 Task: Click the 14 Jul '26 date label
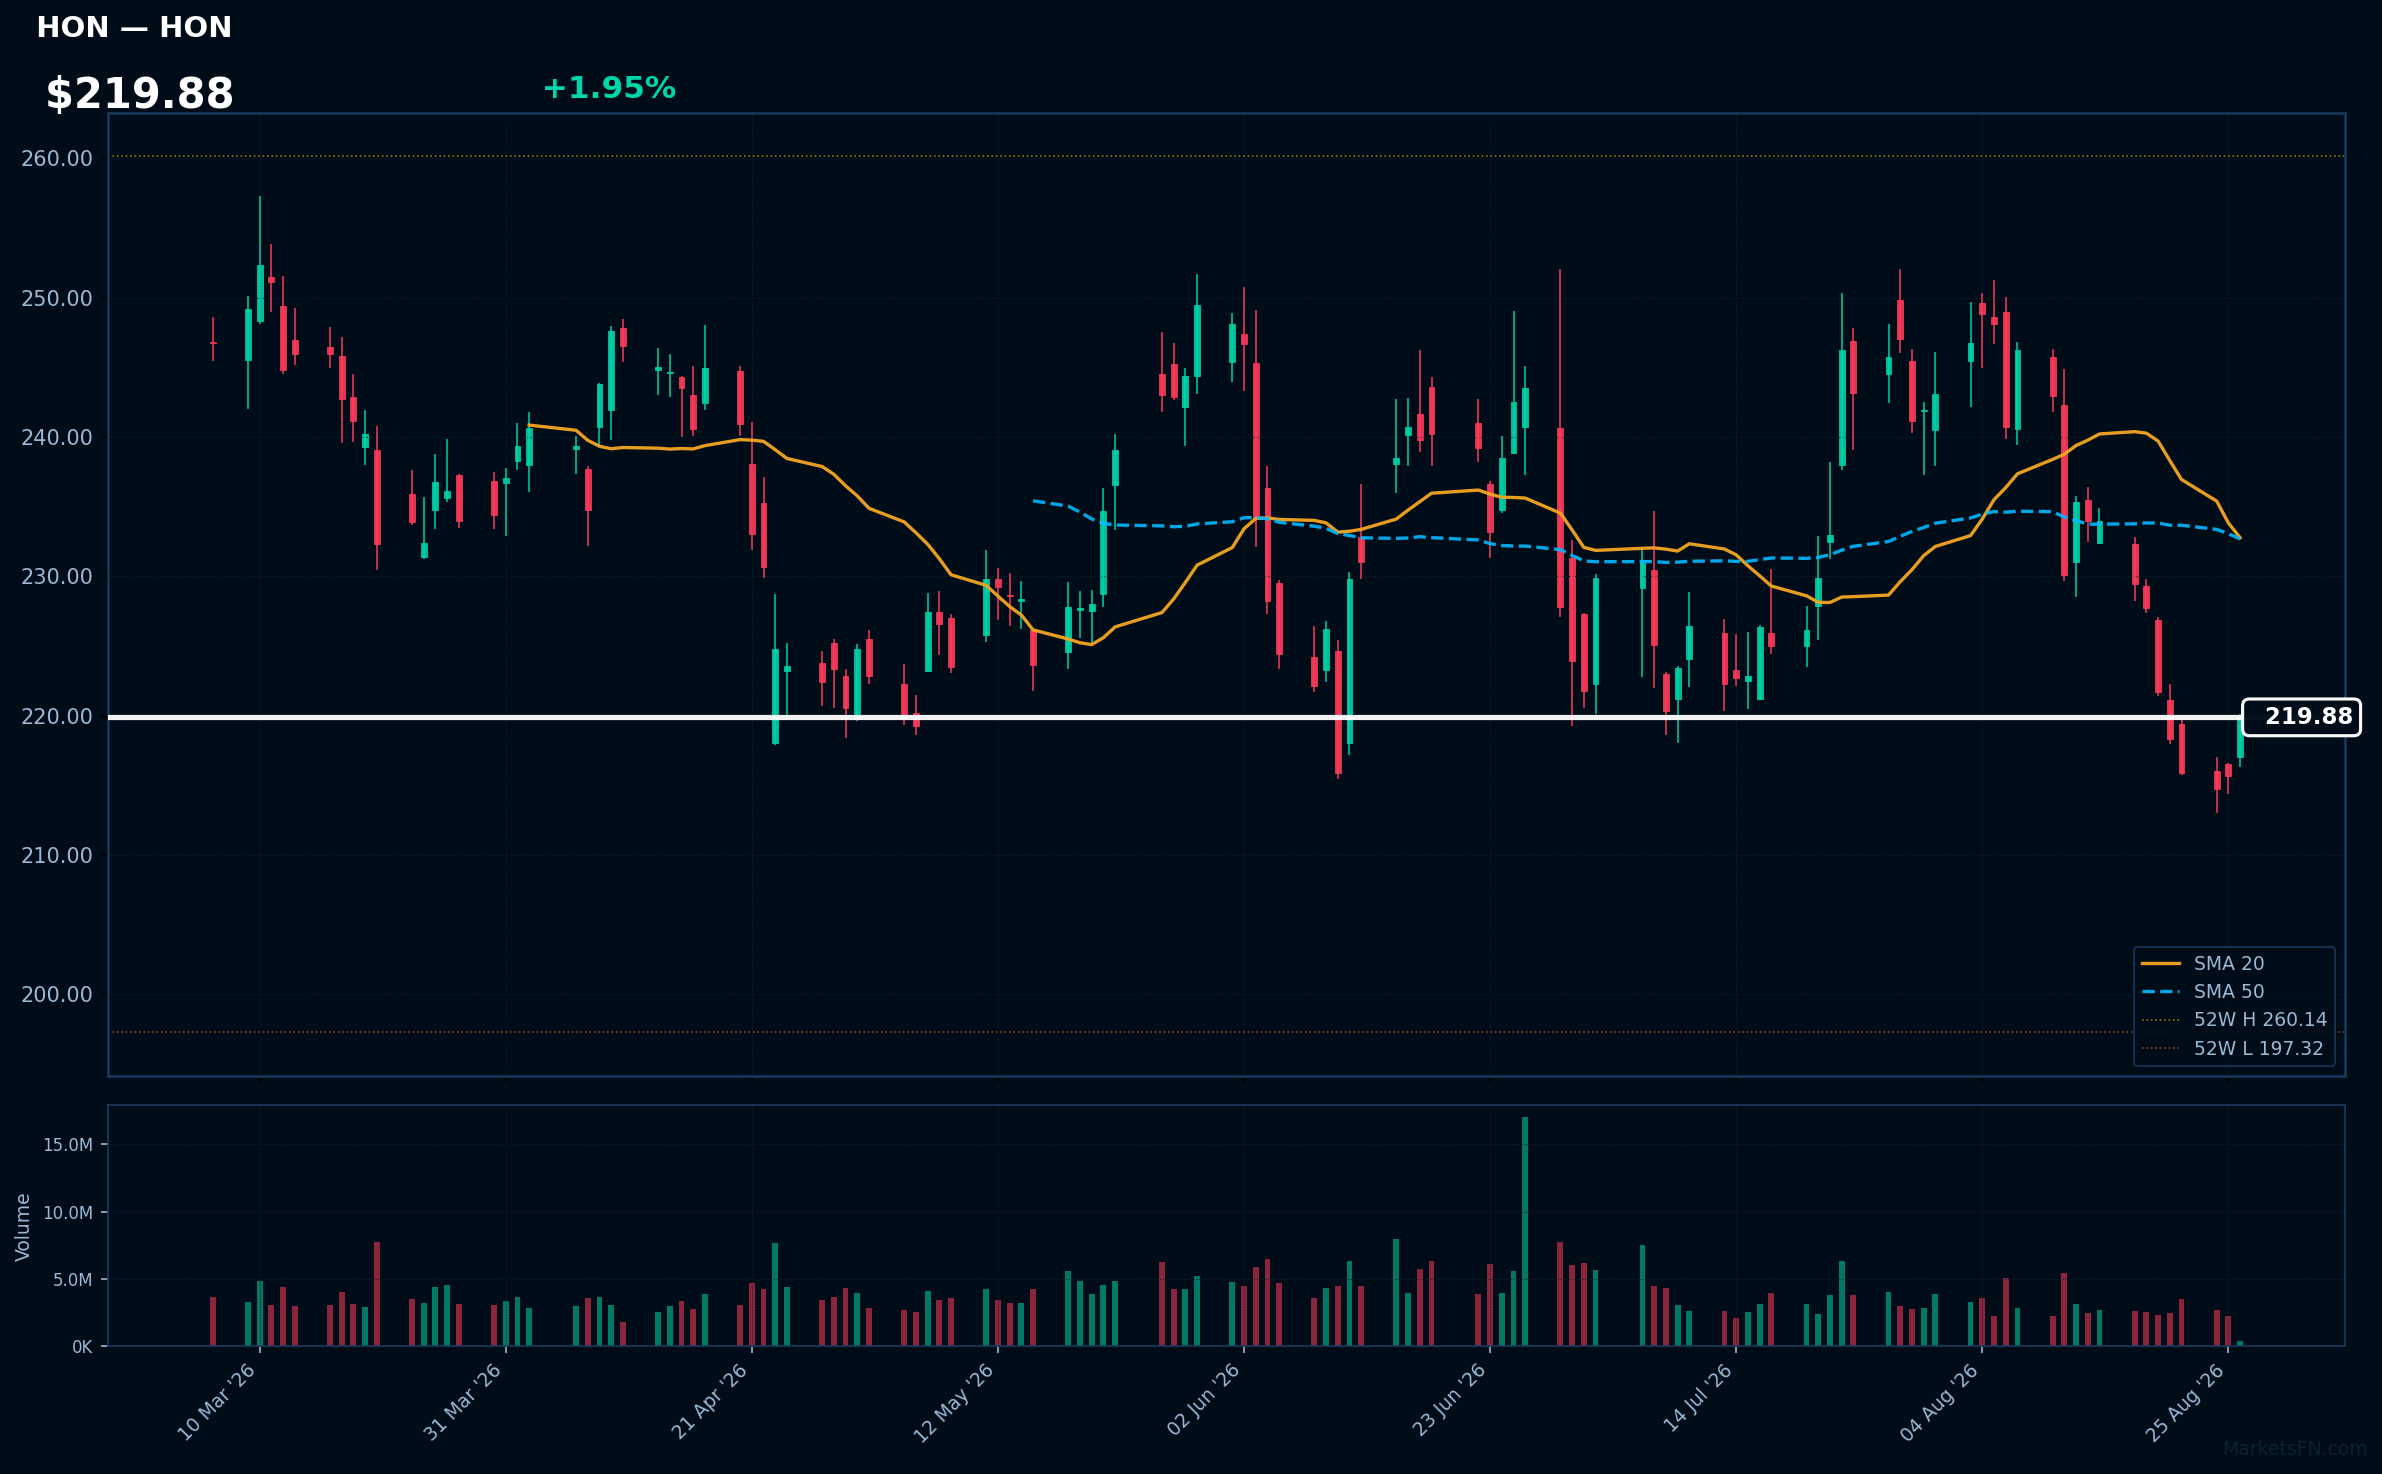pos(1697,1398)
